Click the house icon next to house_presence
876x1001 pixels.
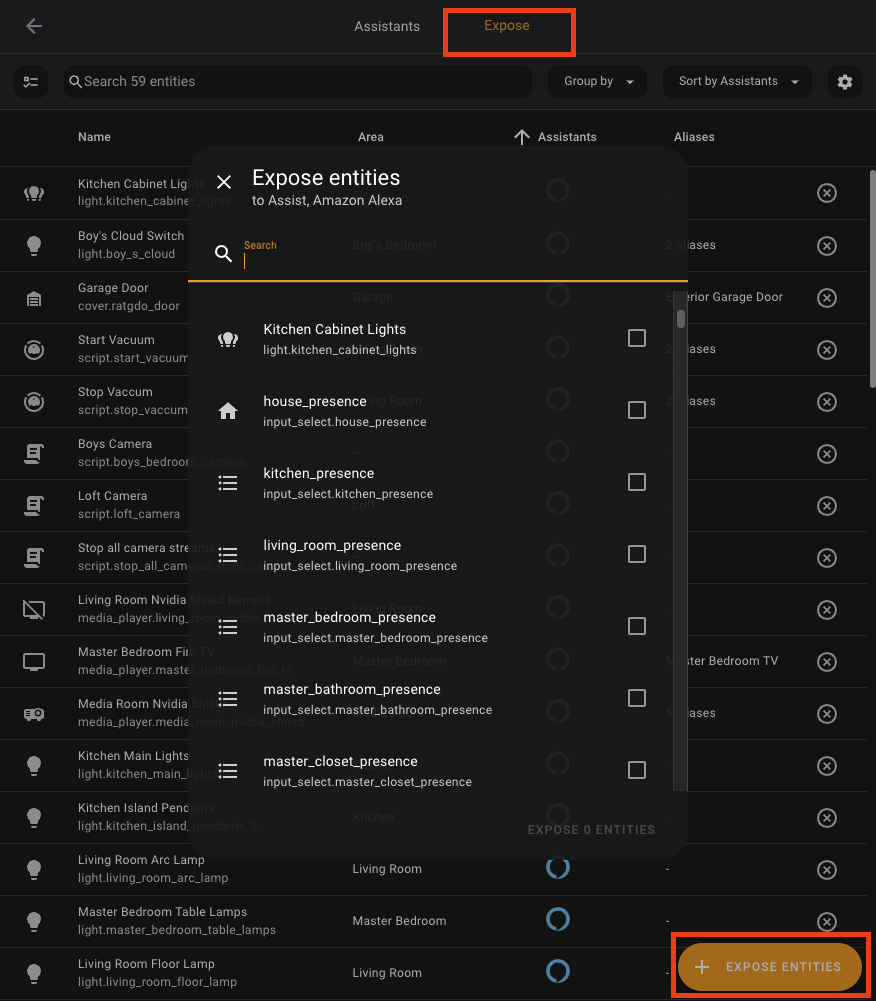coord(228,410)
